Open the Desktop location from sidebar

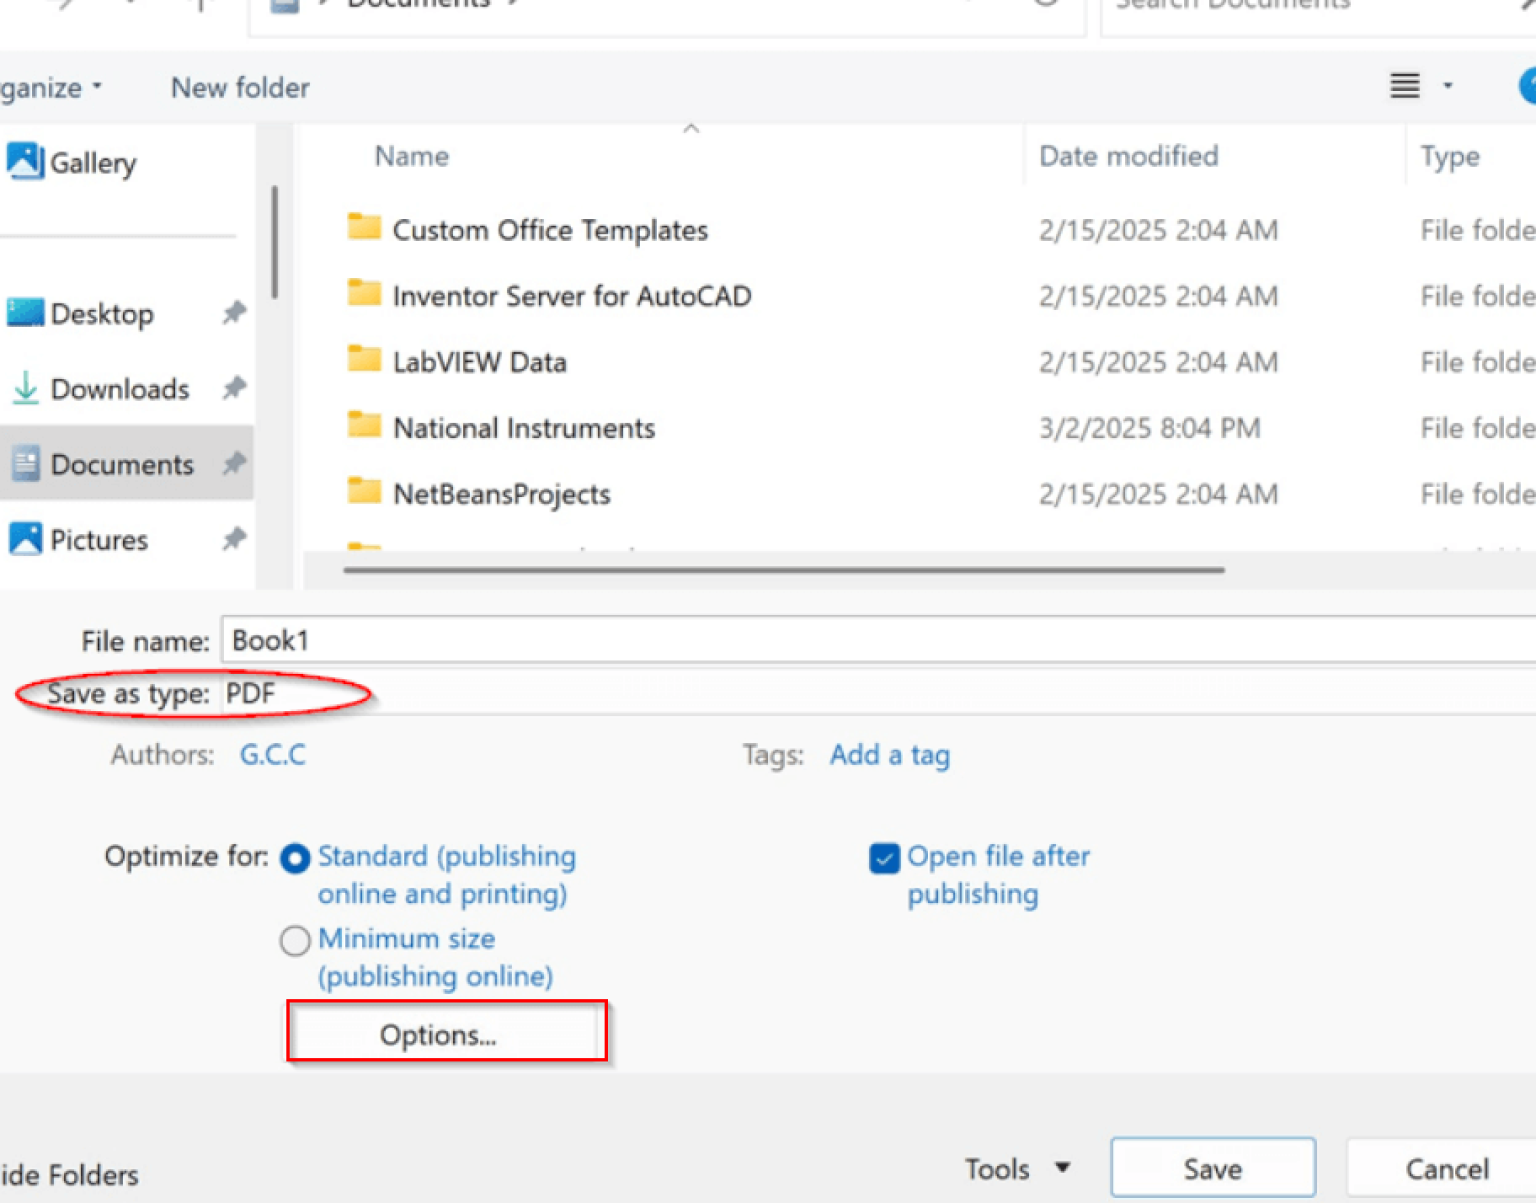coord(100,313)
